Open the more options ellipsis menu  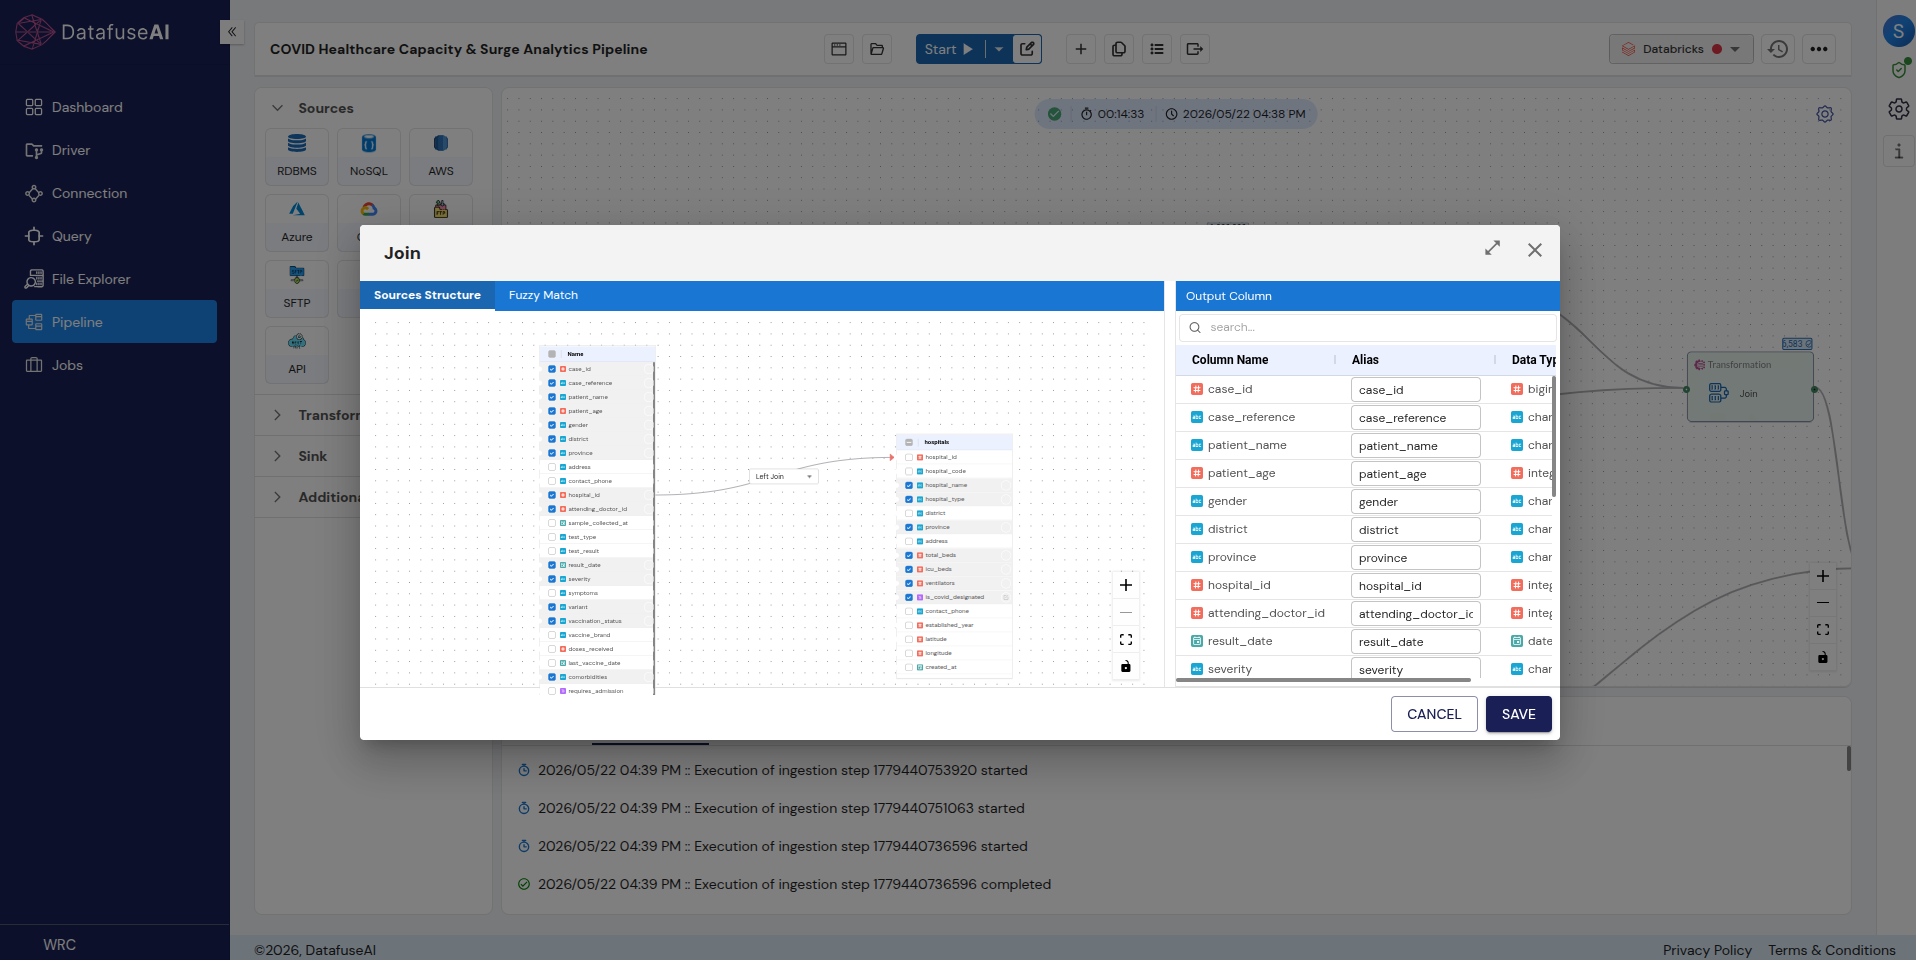coord(1819,49)
